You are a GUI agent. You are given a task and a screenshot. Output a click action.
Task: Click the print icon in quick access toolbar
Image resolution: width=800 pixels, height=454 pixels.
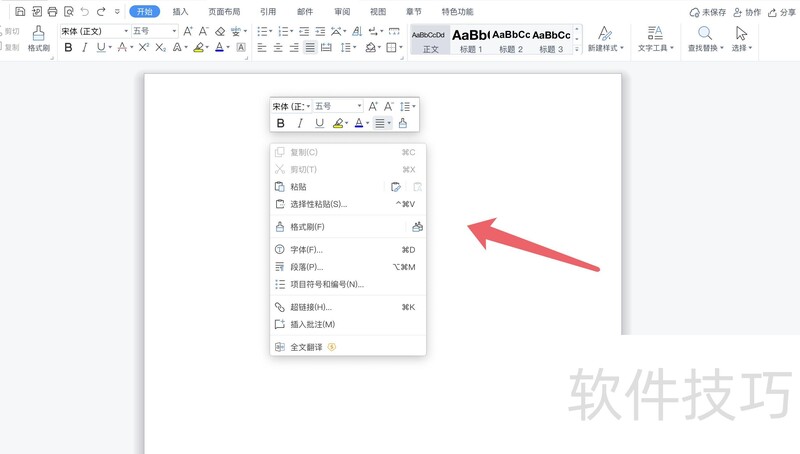point(53,11)
